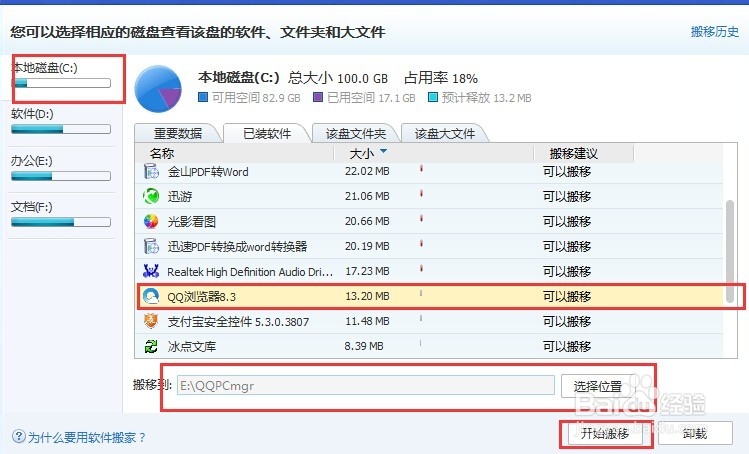
Task: Click the disk usage pie chart
Action: click(x=158, y=89)
